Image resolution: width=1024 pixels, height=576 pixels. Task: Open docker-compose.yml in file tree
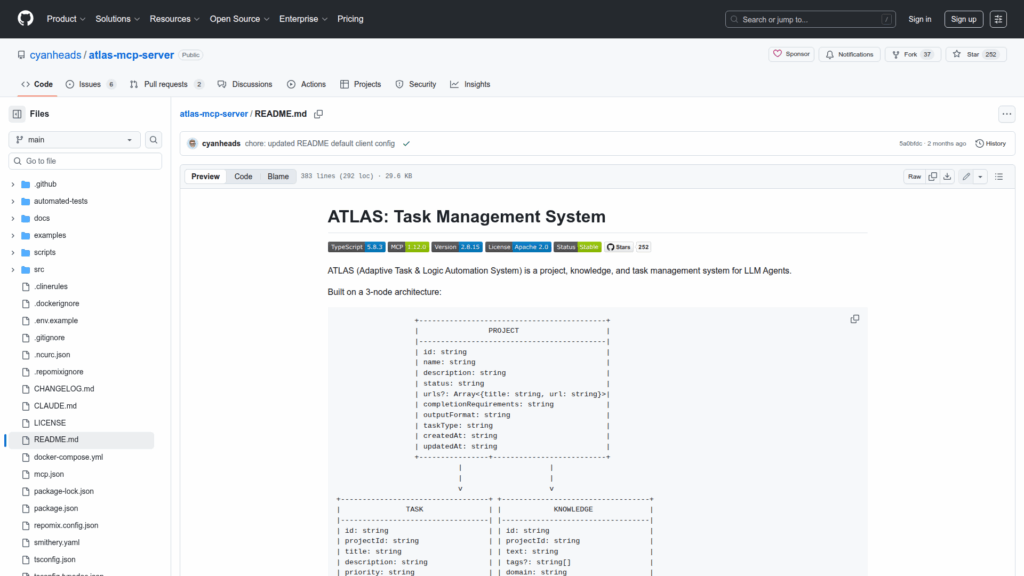tap(68, 457)
